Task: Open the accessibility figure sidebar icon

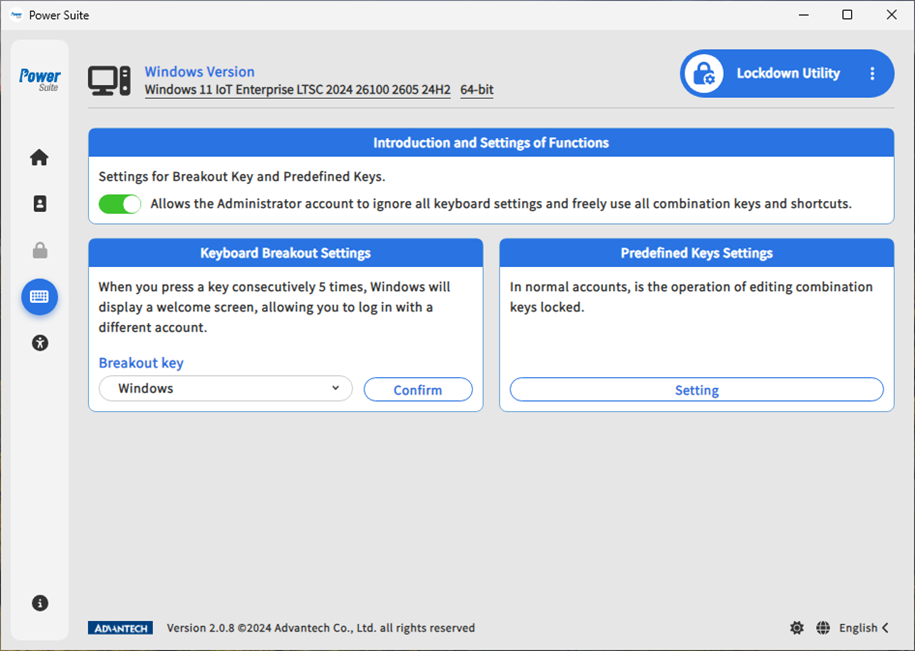Action: [x=39, y=343]
